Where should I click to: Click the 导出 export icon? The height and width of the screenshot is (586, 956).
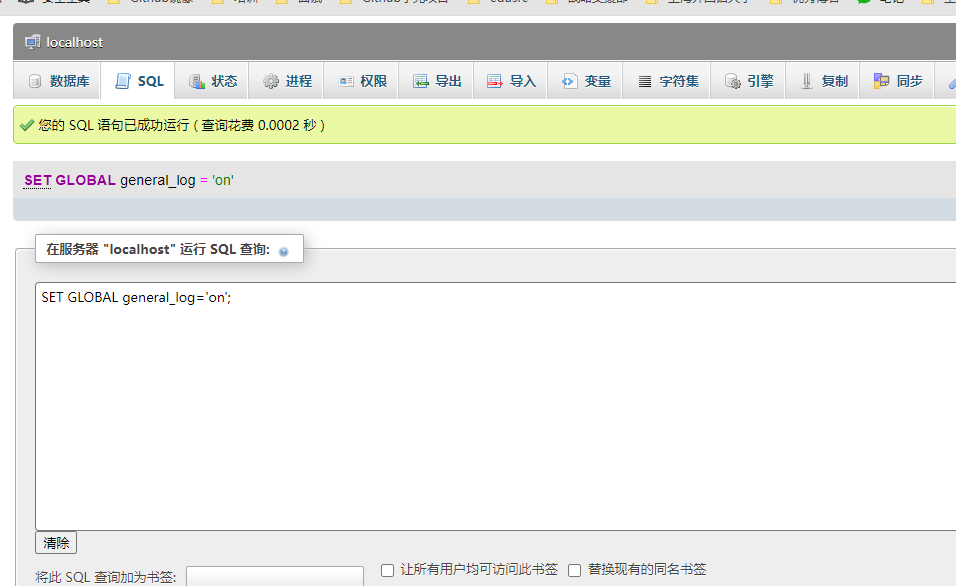pos(421,81)
